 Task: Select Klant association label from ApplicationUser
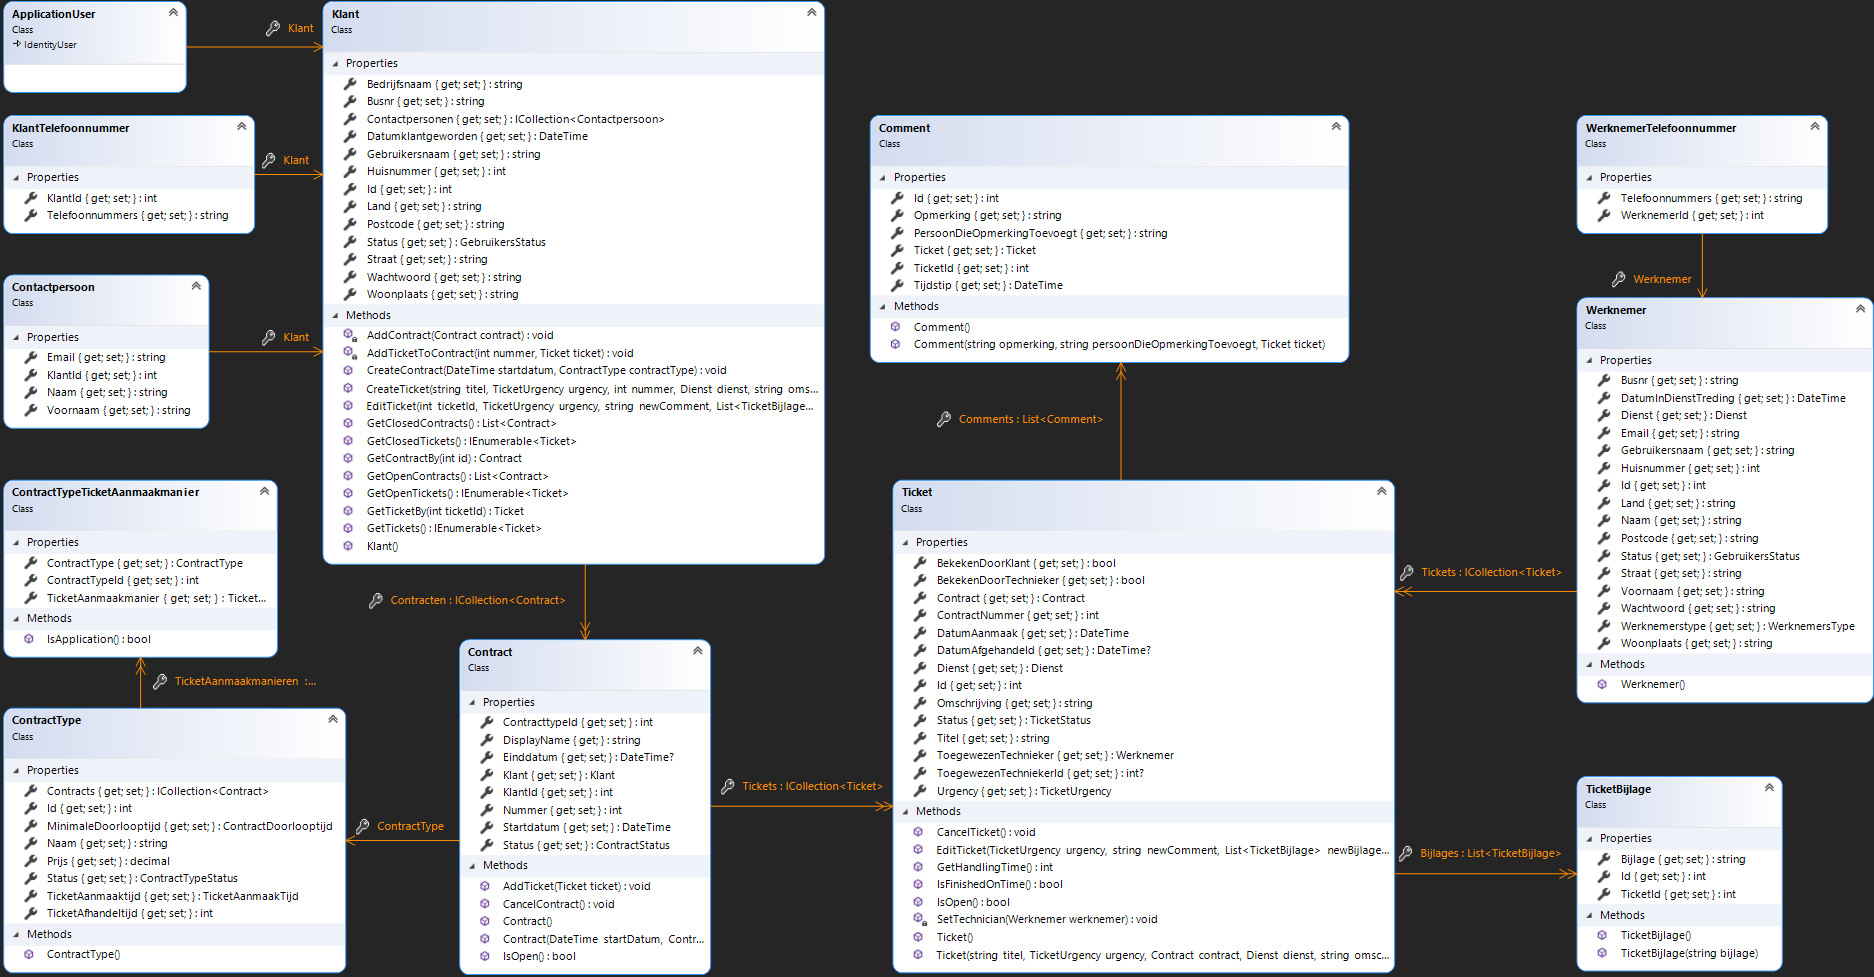pos(301,28)
